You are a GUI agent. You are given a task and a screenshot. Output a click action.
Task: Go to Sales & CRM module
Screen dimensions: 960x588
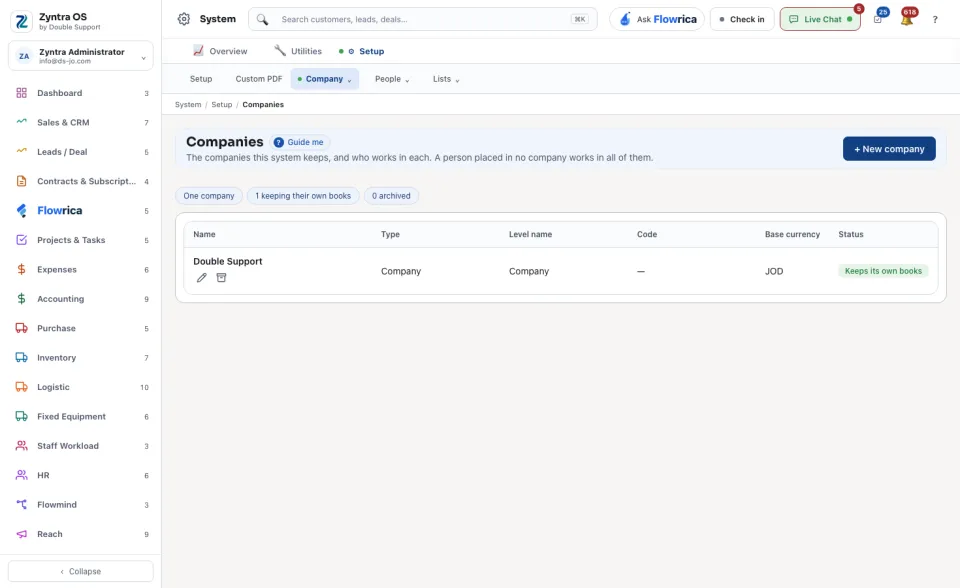coord(81,122)
